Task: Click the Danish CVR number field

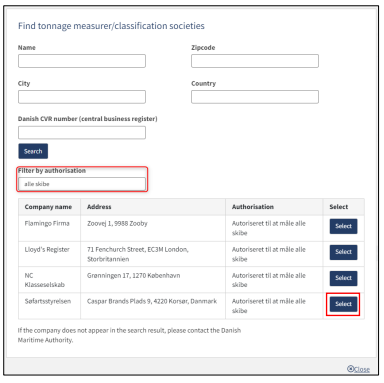Action: (82, 132)
